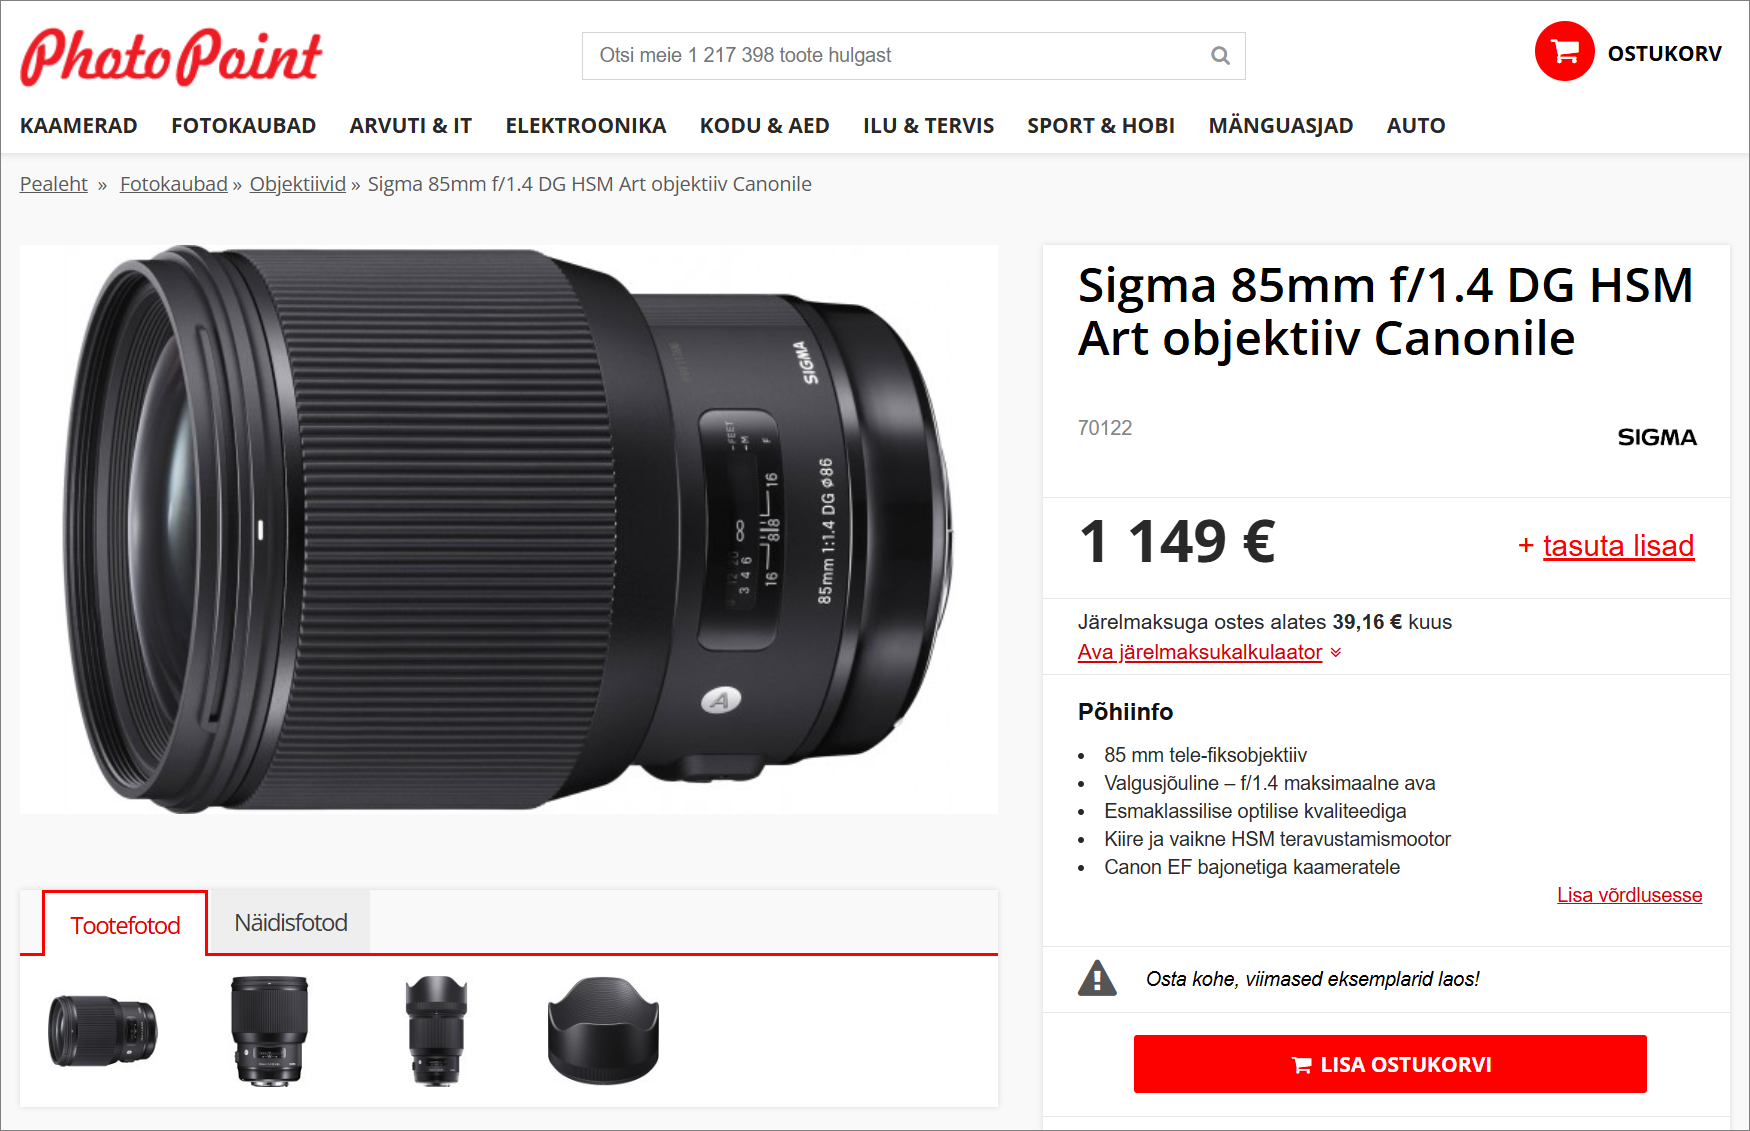Click the search magnifier icon
Viewport: 1750px width, 1131px height.
[1220, 56]
